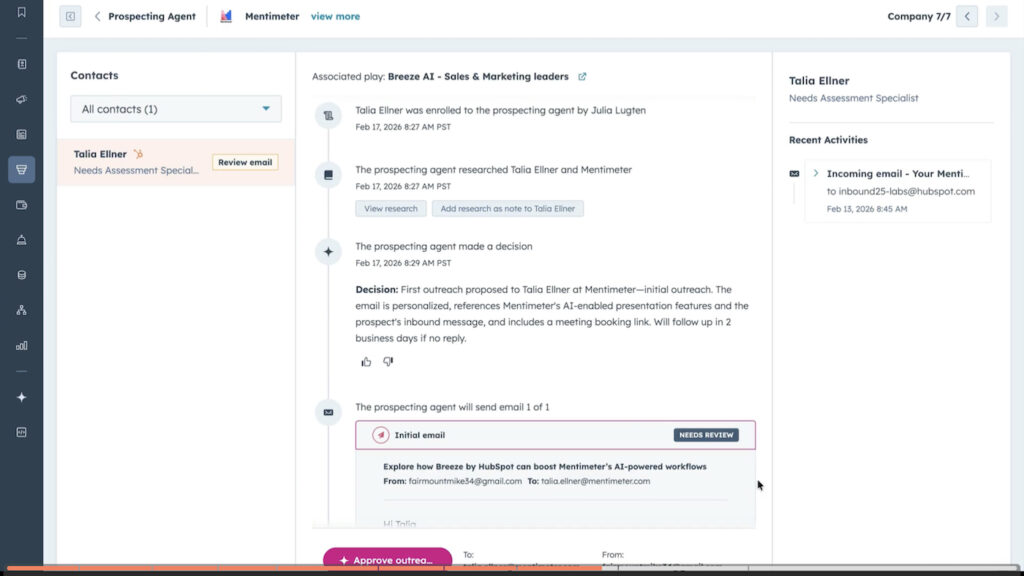Open the Marketing megaphone sidebar icon

22,99
